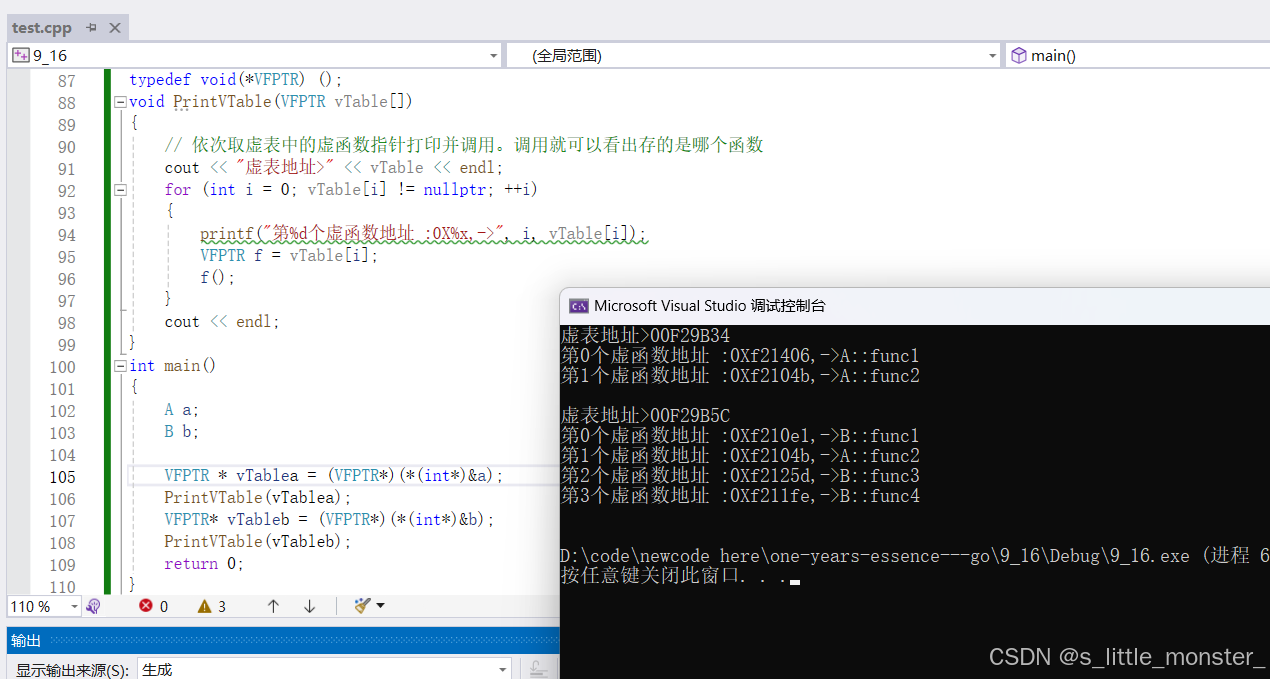Click 'cout << endl;' on line 98
This screenshot has height=679, width=1270.
tap(222, 321)
